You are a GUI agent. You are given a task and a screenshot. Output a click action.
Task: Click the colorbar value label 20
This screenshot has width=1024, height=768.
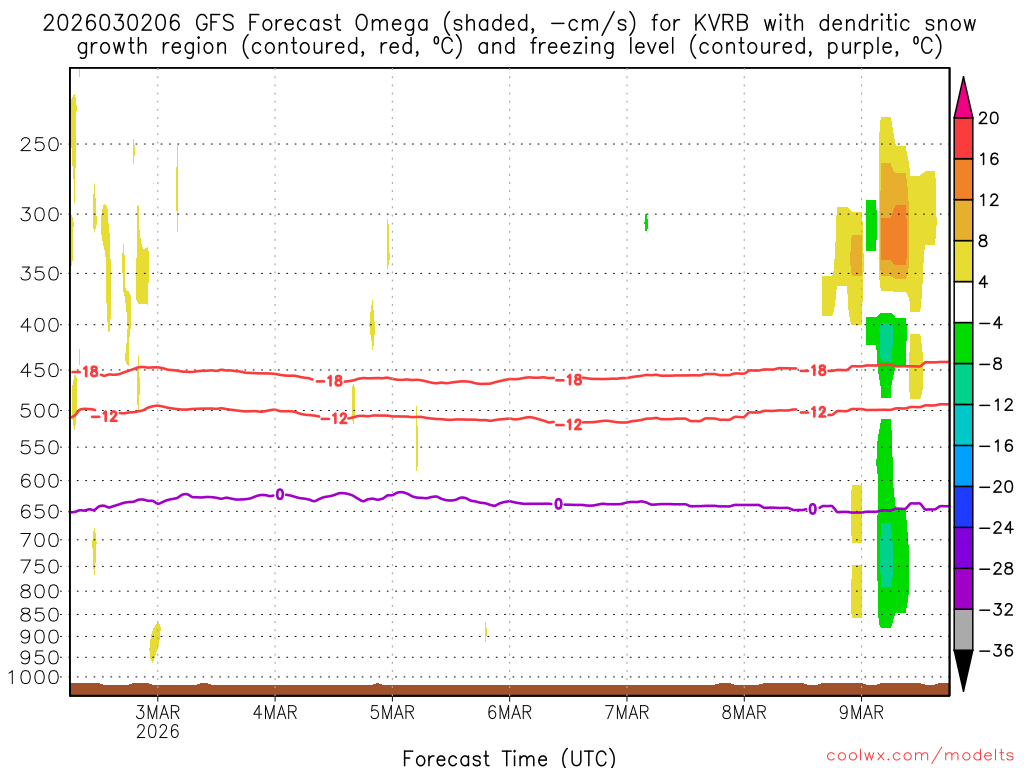click(989, 118)
